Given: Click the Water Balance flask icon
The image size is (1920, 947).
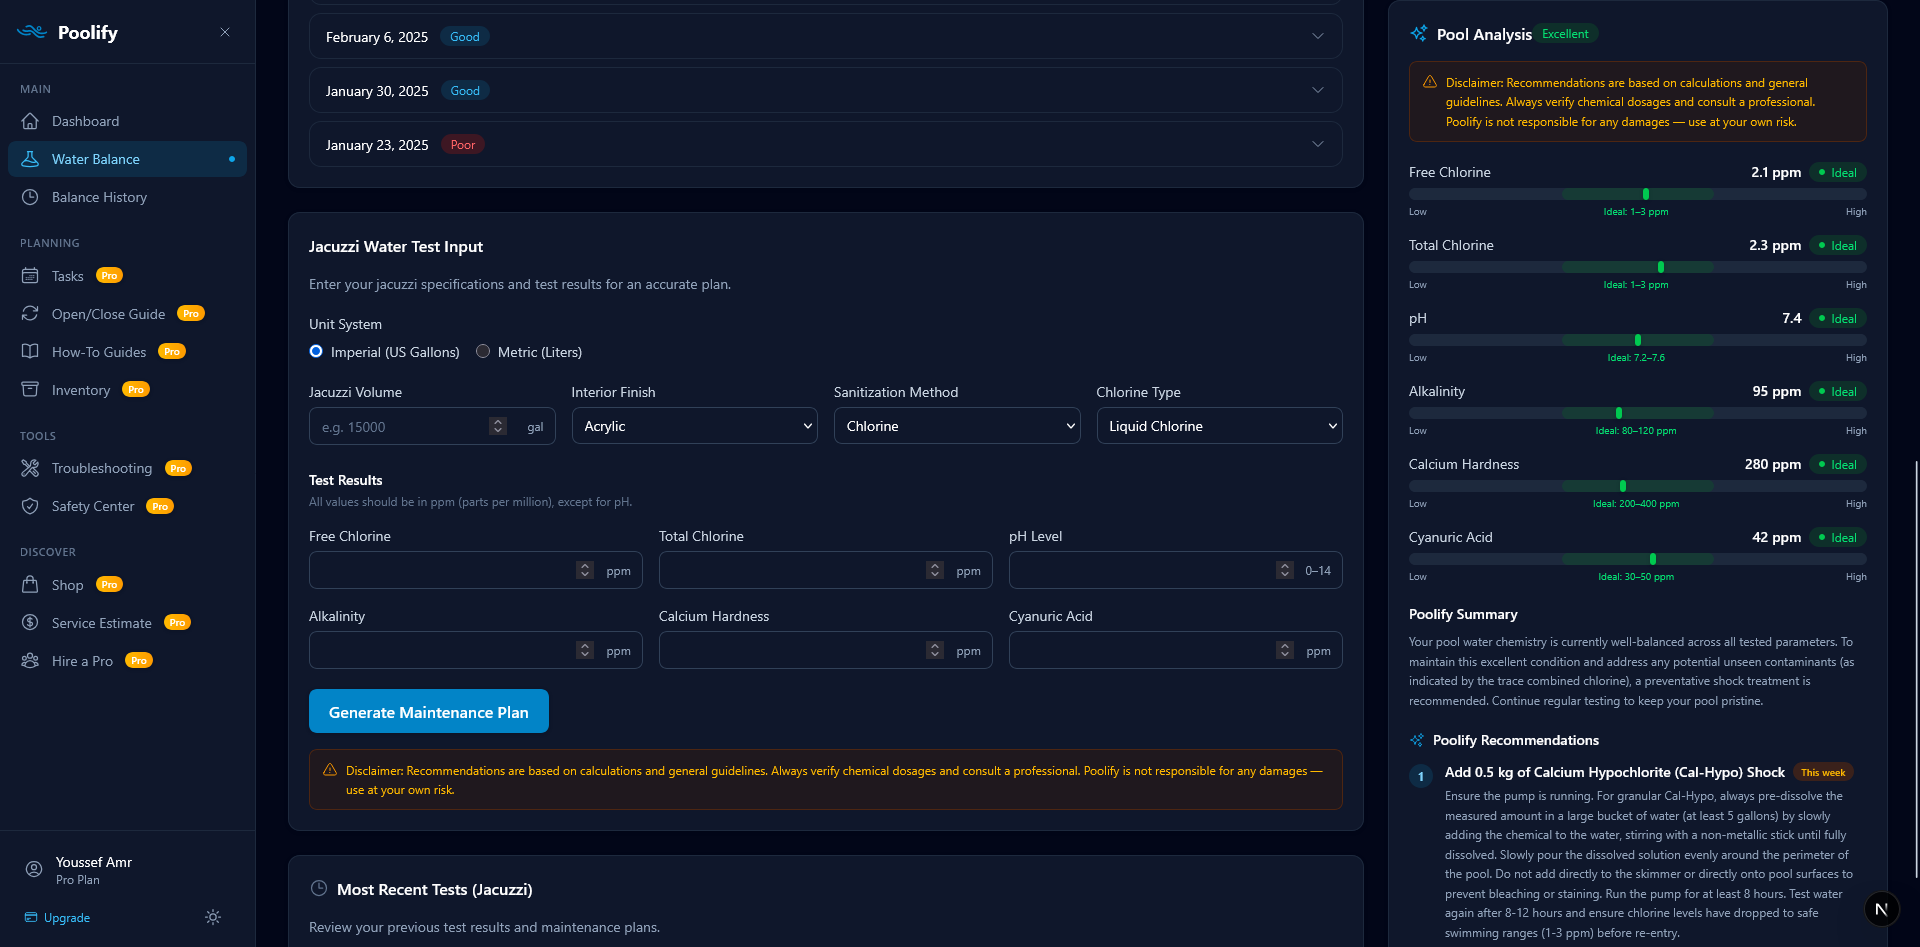Looking at the screenshot, I should coord(30,159).
